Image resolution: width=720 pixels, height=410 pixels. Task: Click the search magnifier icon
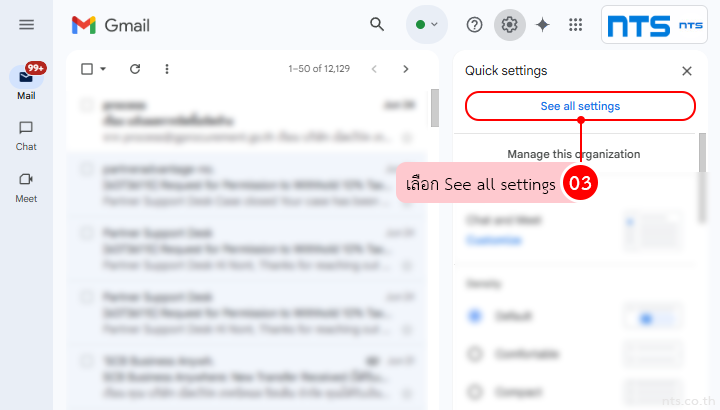pyautogui.click(x=377, y=25)
